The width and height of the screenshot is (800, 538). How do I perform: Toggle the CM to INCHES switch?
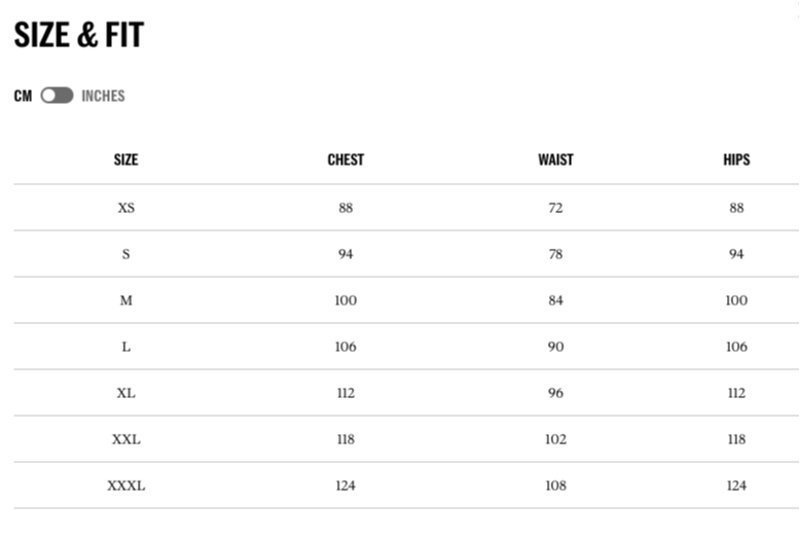point(57,96)
